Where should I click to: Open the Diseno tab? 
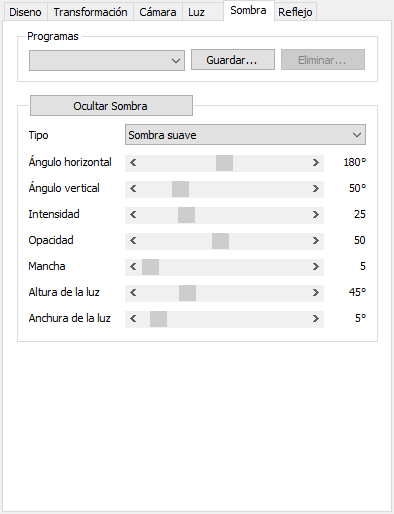coord(25,12)
